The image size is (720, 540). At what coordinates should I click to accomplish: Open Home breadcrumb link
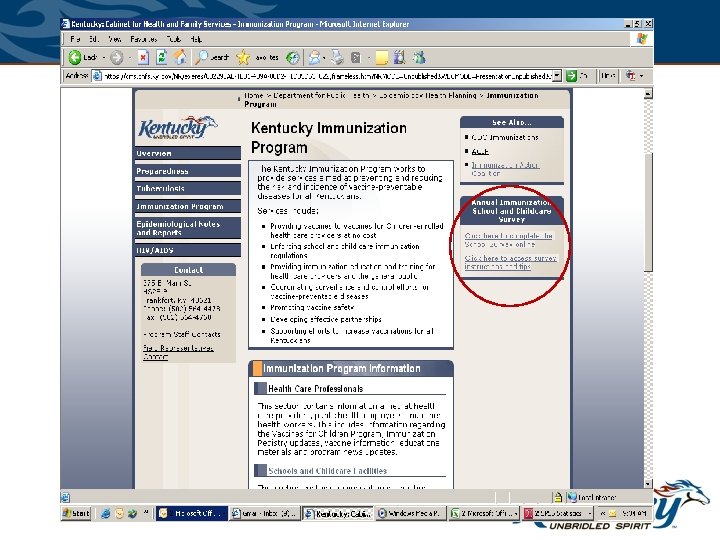coord(253,96)
